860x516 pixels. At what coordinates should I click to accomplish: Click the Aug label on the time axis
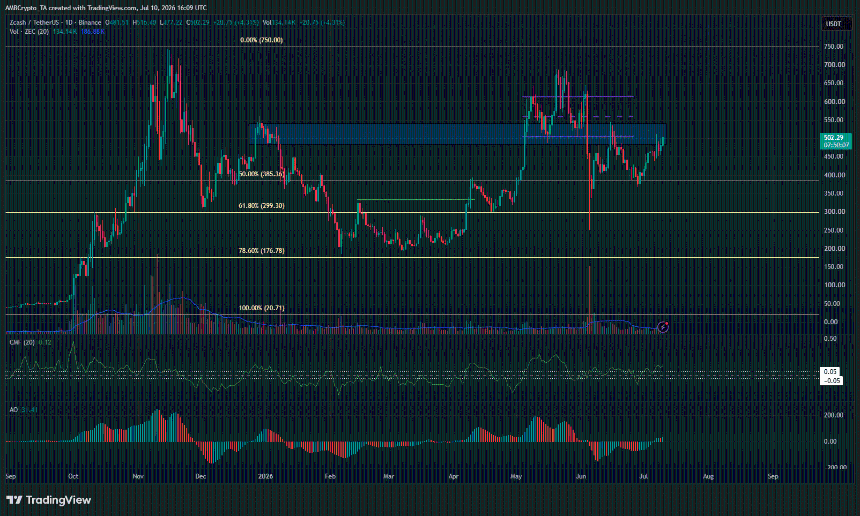pos(708,476)
